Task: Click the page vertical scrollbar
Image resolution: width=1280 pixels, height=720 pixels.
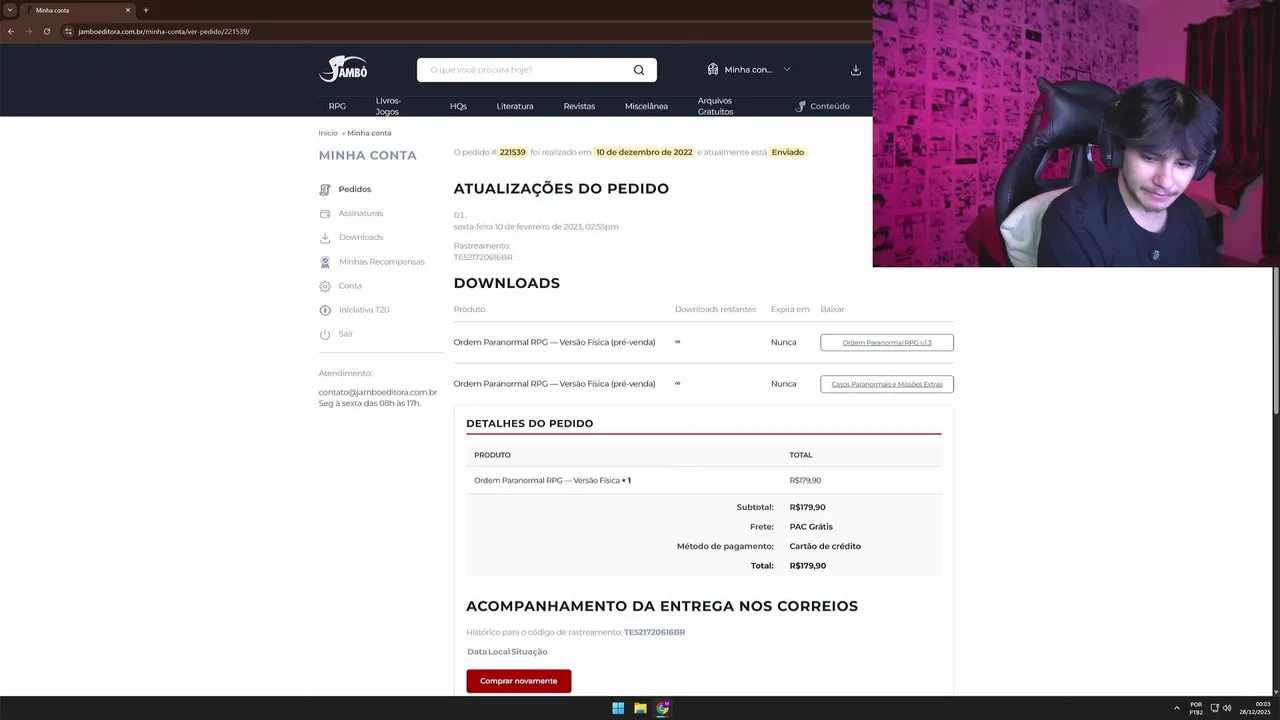Action: (x=1275, y=340)
